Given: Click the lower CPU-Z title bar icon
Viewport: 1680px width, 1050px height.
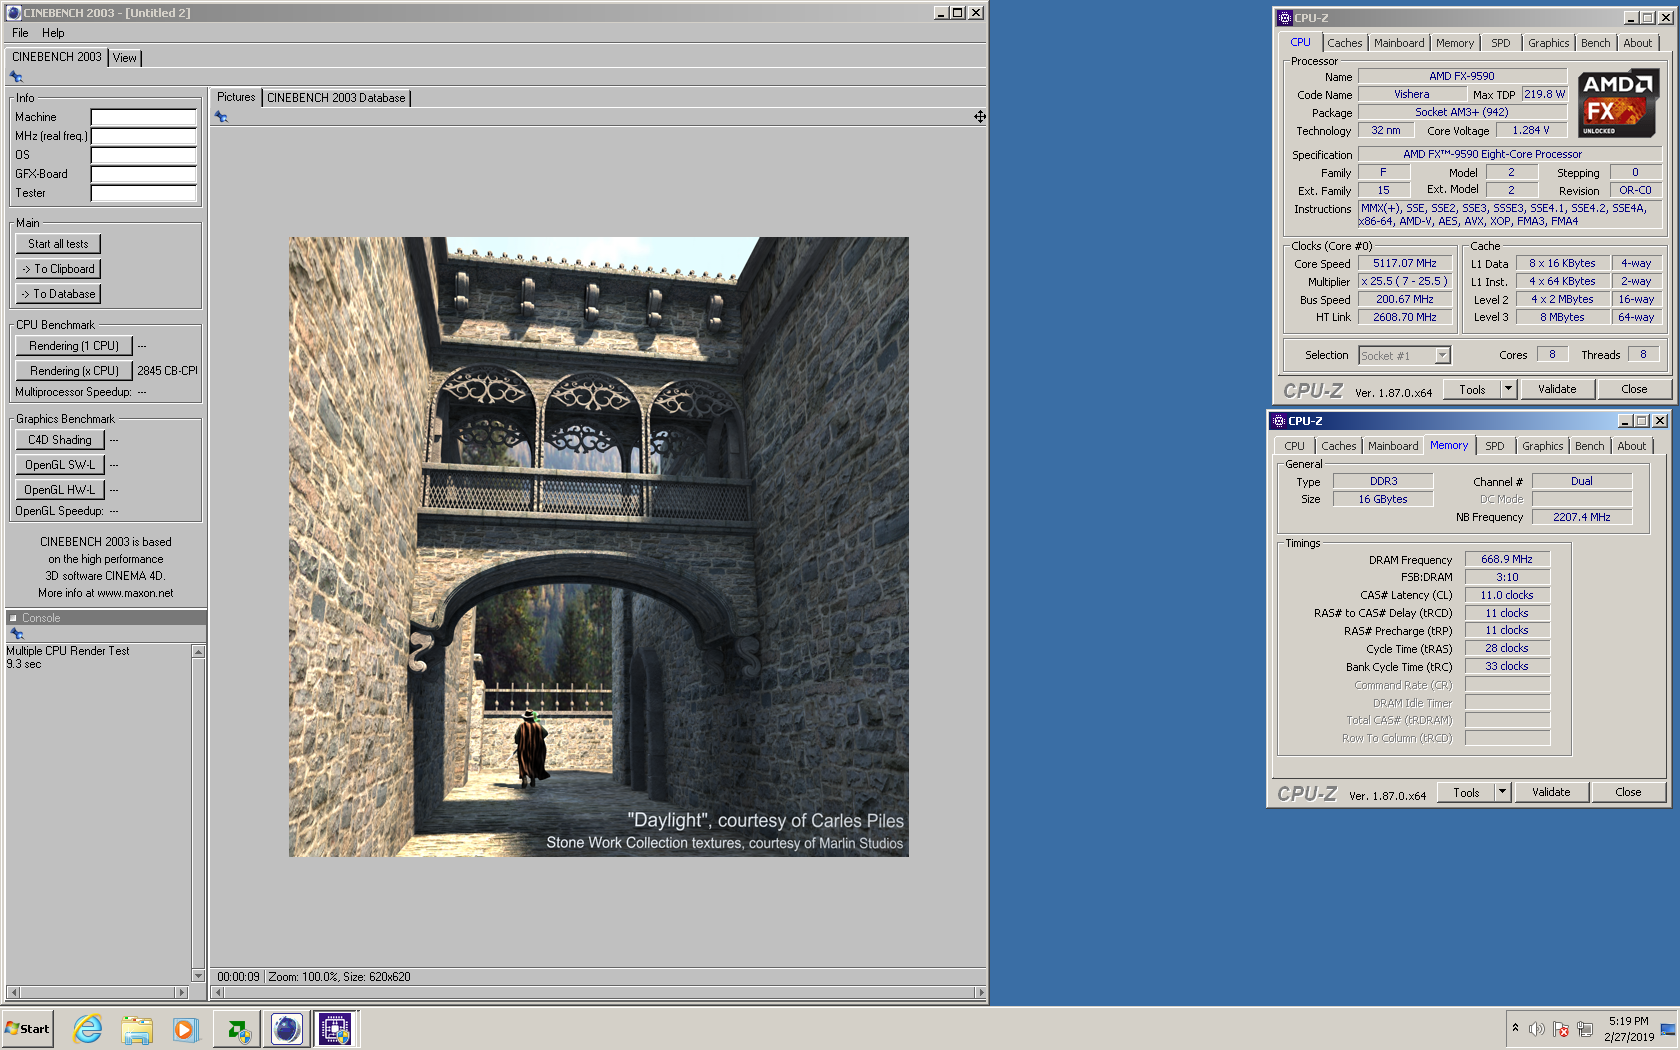Looking at the screenshot, I should pos(1279,421).
